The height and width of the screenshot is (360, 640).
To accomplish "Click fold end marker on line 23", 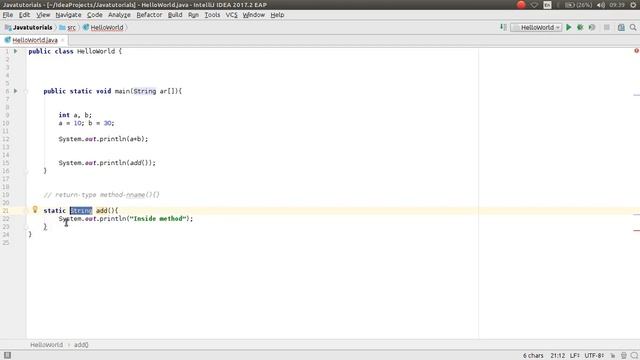I will [x=26, y=227].
